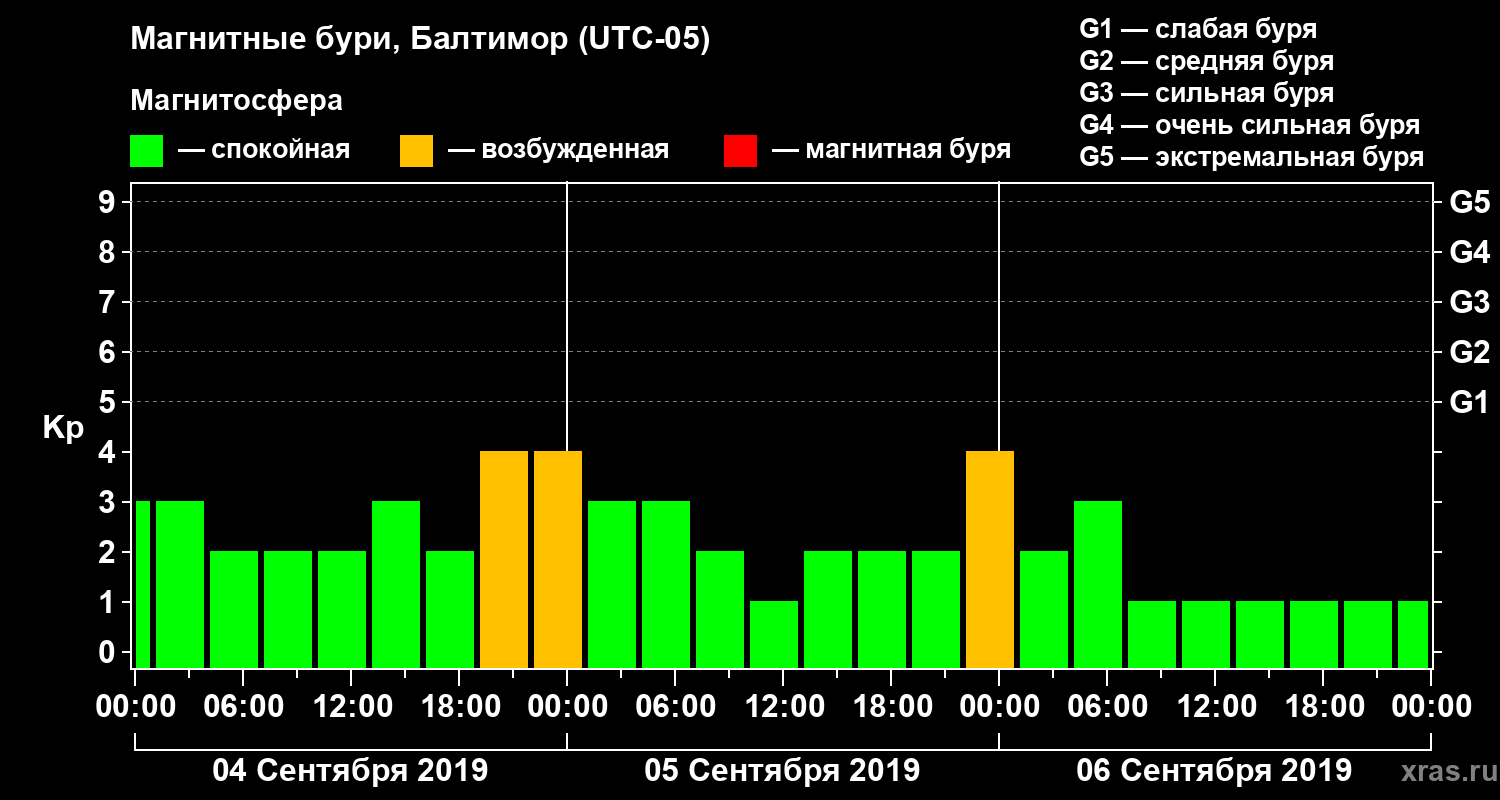1500x800 pixels.
Task: Click 00:00 label between 04 and 05 Сентября
Action: pyautogui.click(x=568, y=707)
